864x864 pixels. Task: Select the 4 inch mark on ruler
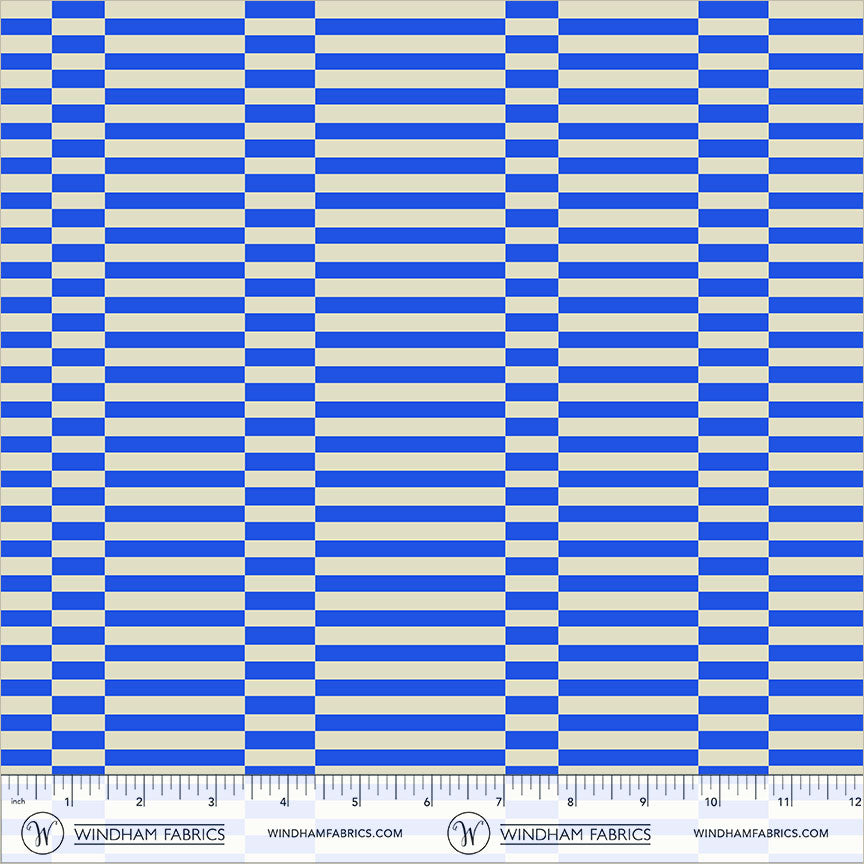(283, 802)
